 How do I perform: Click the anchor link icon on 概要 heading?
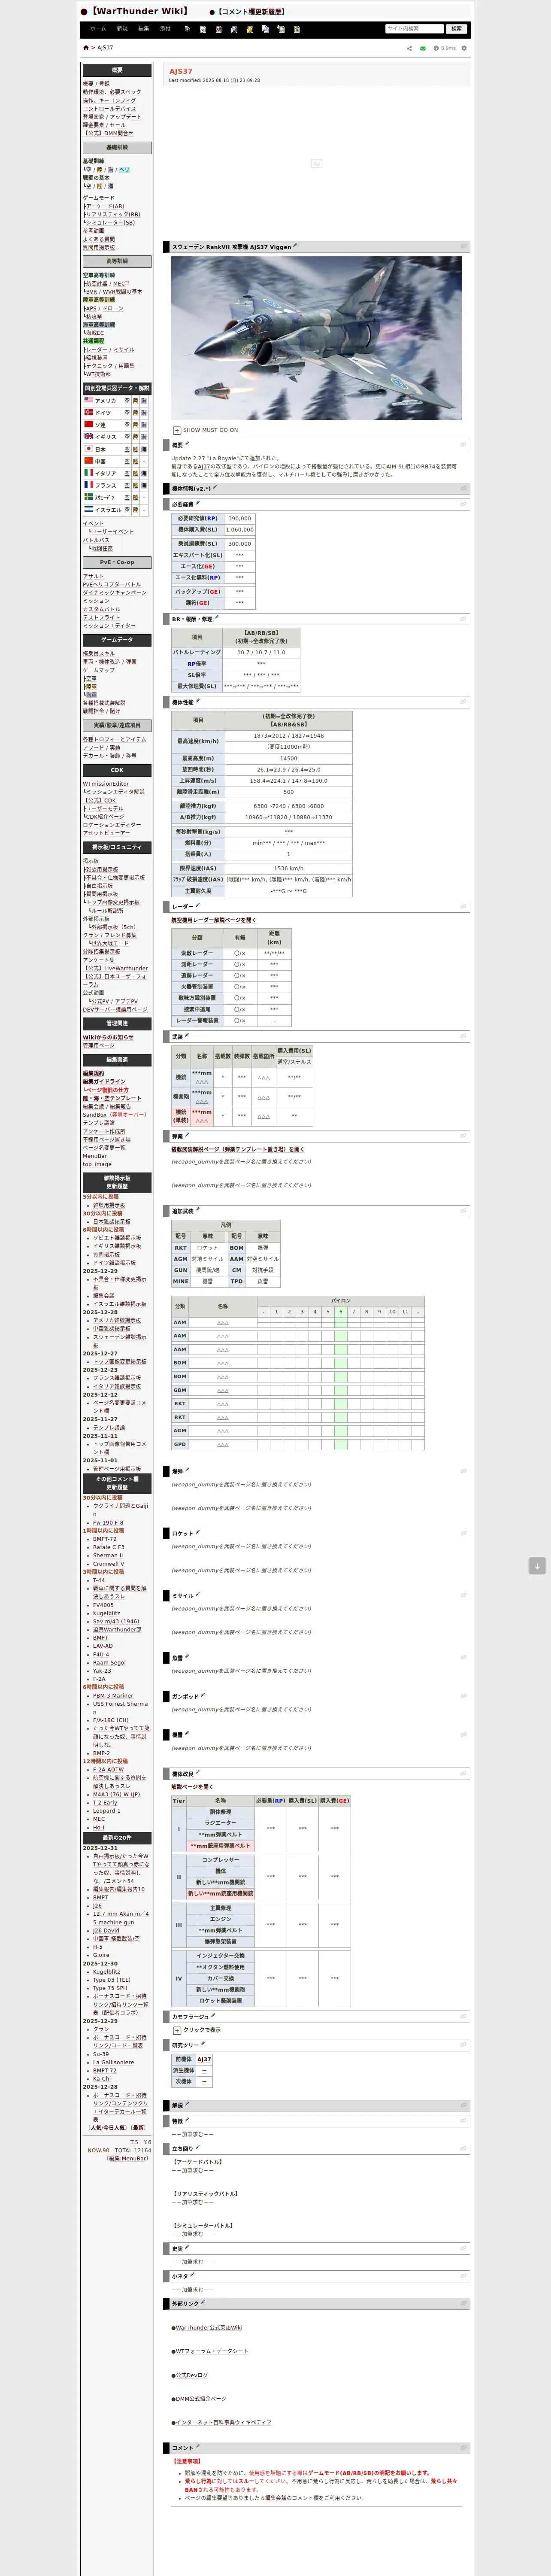click(x=463, y=445)
